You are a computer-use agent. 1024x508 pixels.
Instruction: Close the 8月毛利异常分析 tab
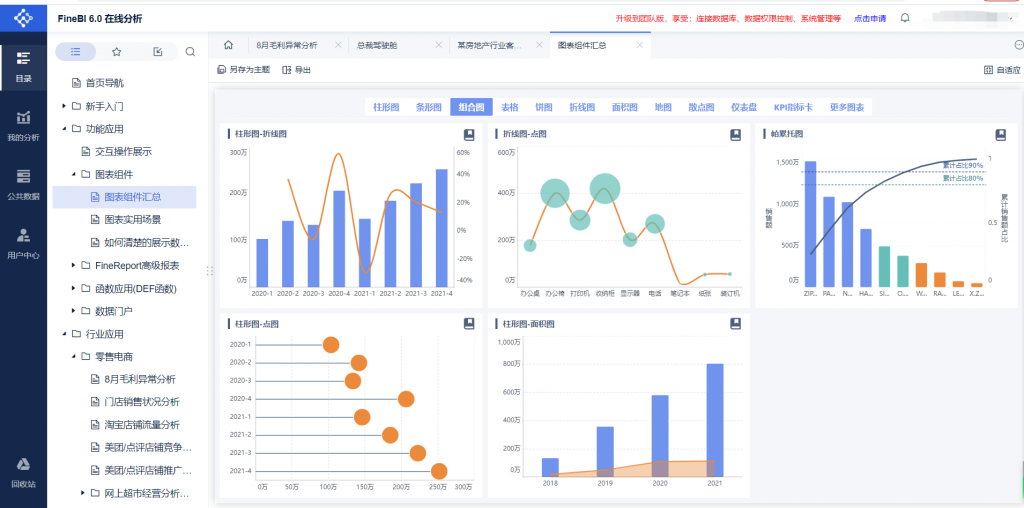coord(337,45)
